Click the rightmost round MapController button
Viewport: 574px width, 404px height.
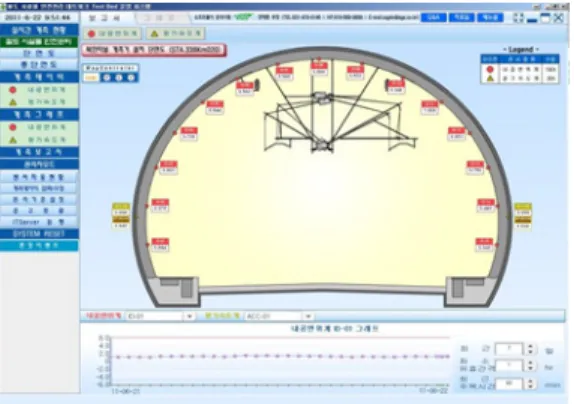[131, 78]
